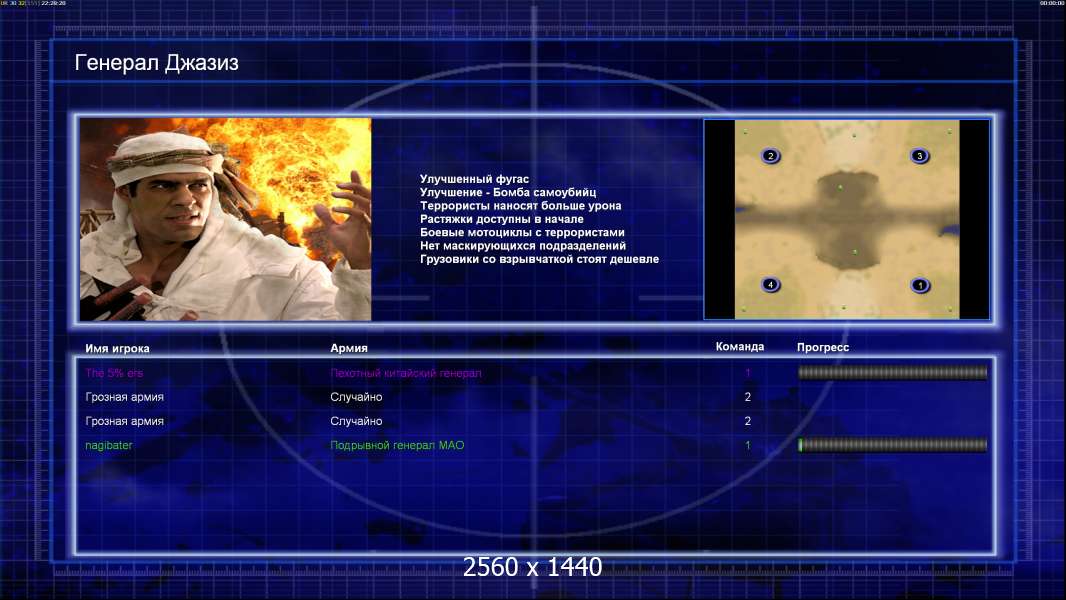
Task: Click the general's portrait image
Action: pyautogui.click(x=226, y=219)
